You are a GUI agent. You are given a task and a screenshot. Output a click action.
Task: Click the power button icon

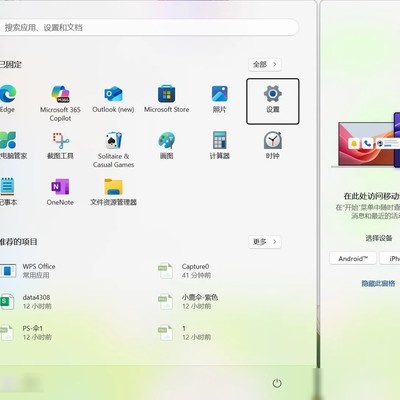tap(277, 383)
